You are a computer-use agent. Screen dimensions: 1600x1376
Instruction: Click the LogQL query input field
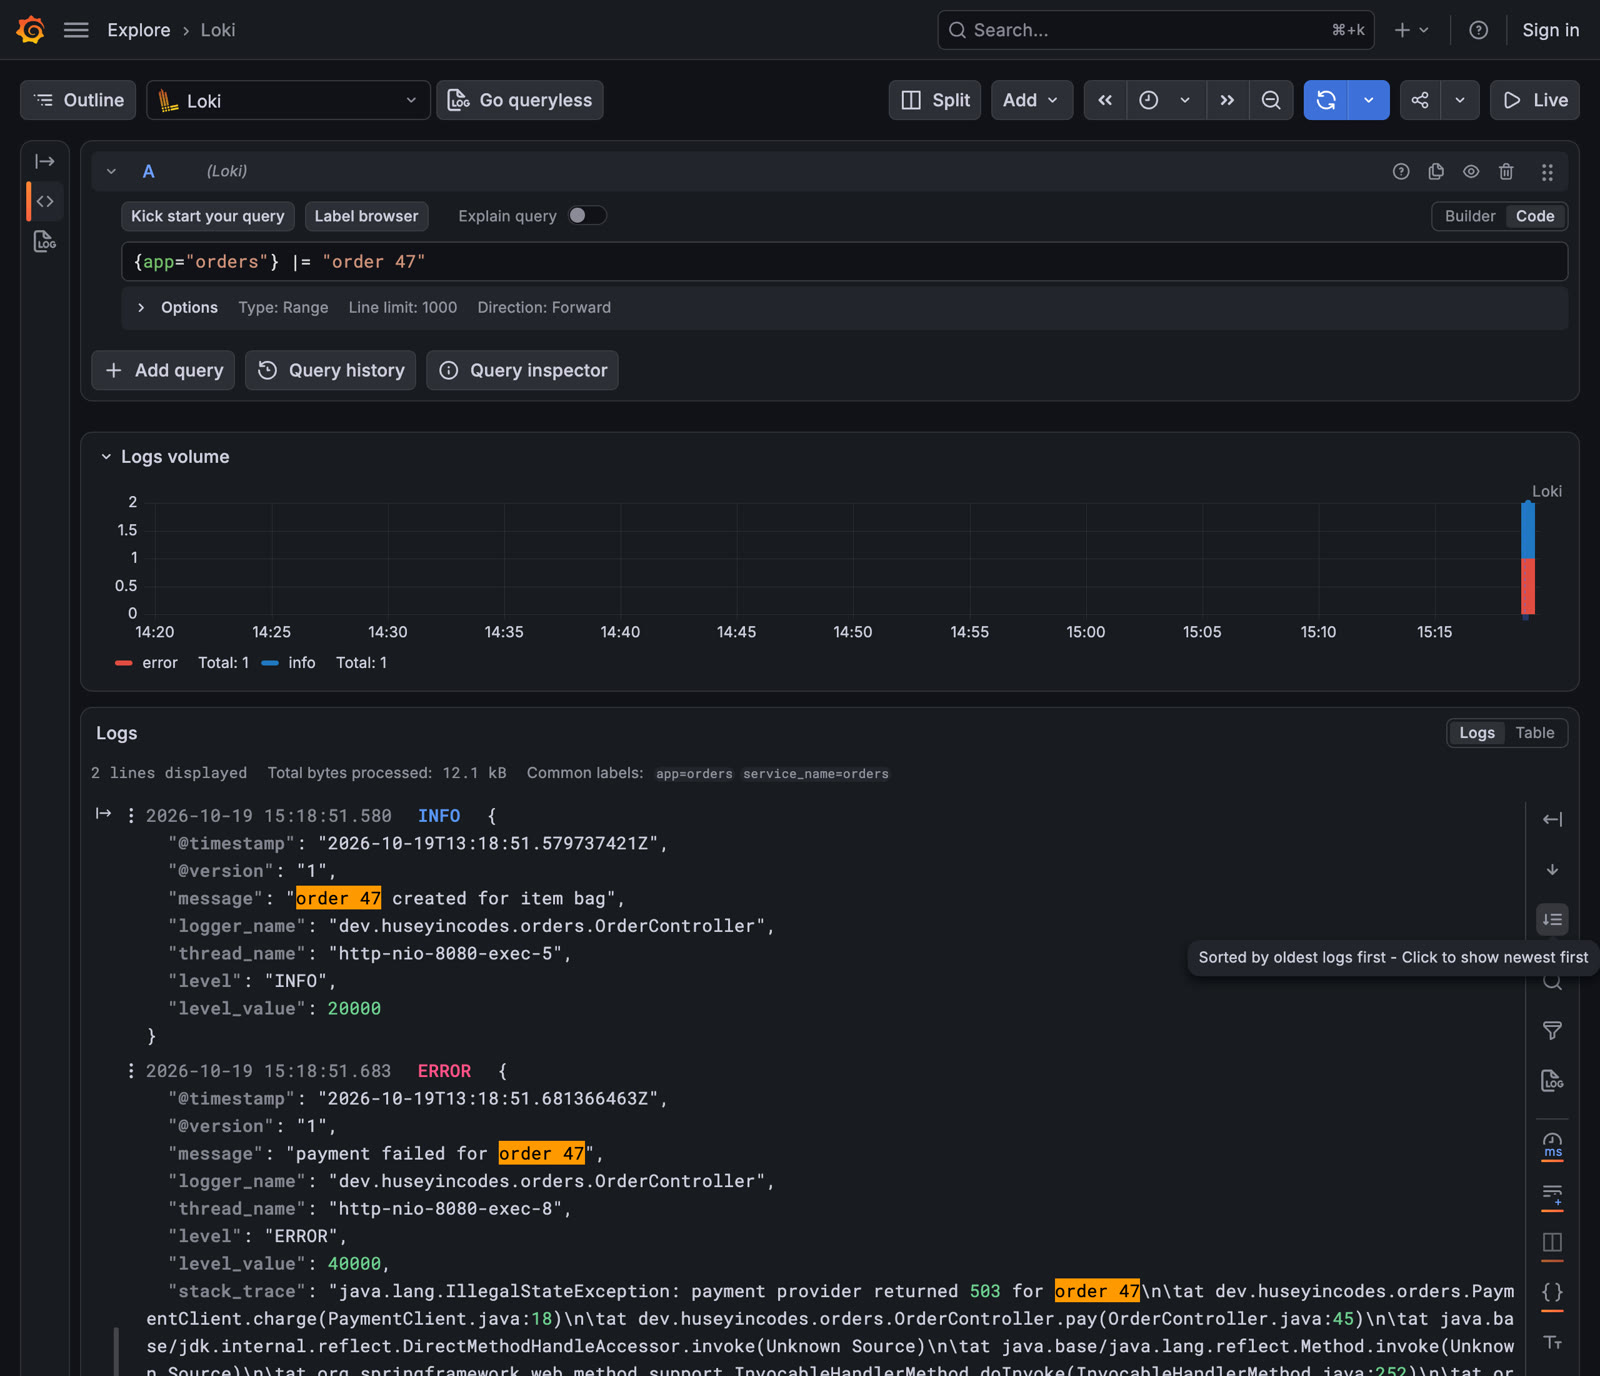pyautogui.click(x=844, y=262)
